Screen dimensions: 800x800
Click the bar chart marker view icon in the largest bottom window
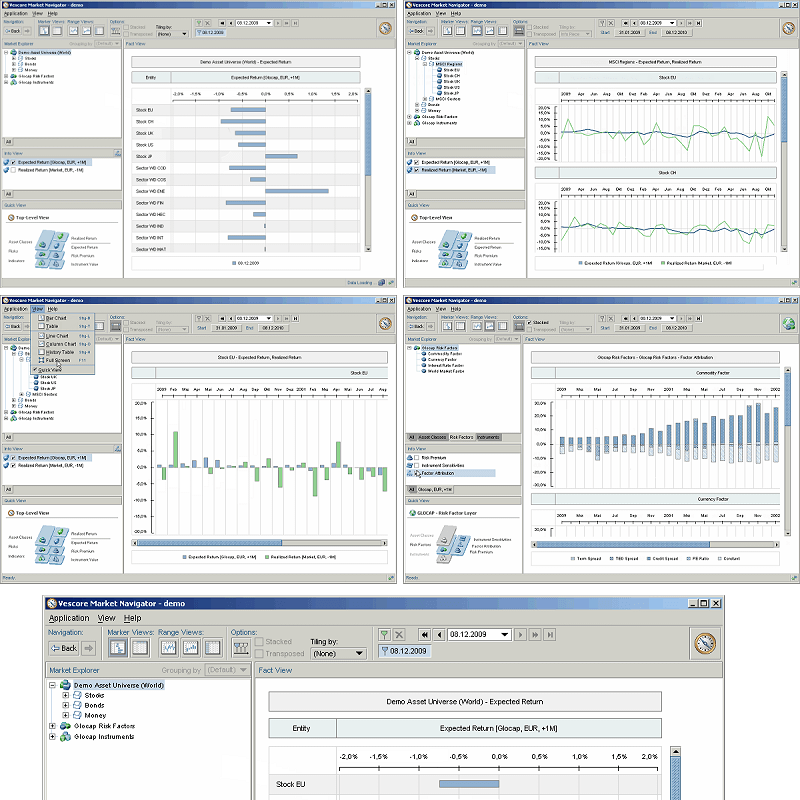[x=118, y=648]
